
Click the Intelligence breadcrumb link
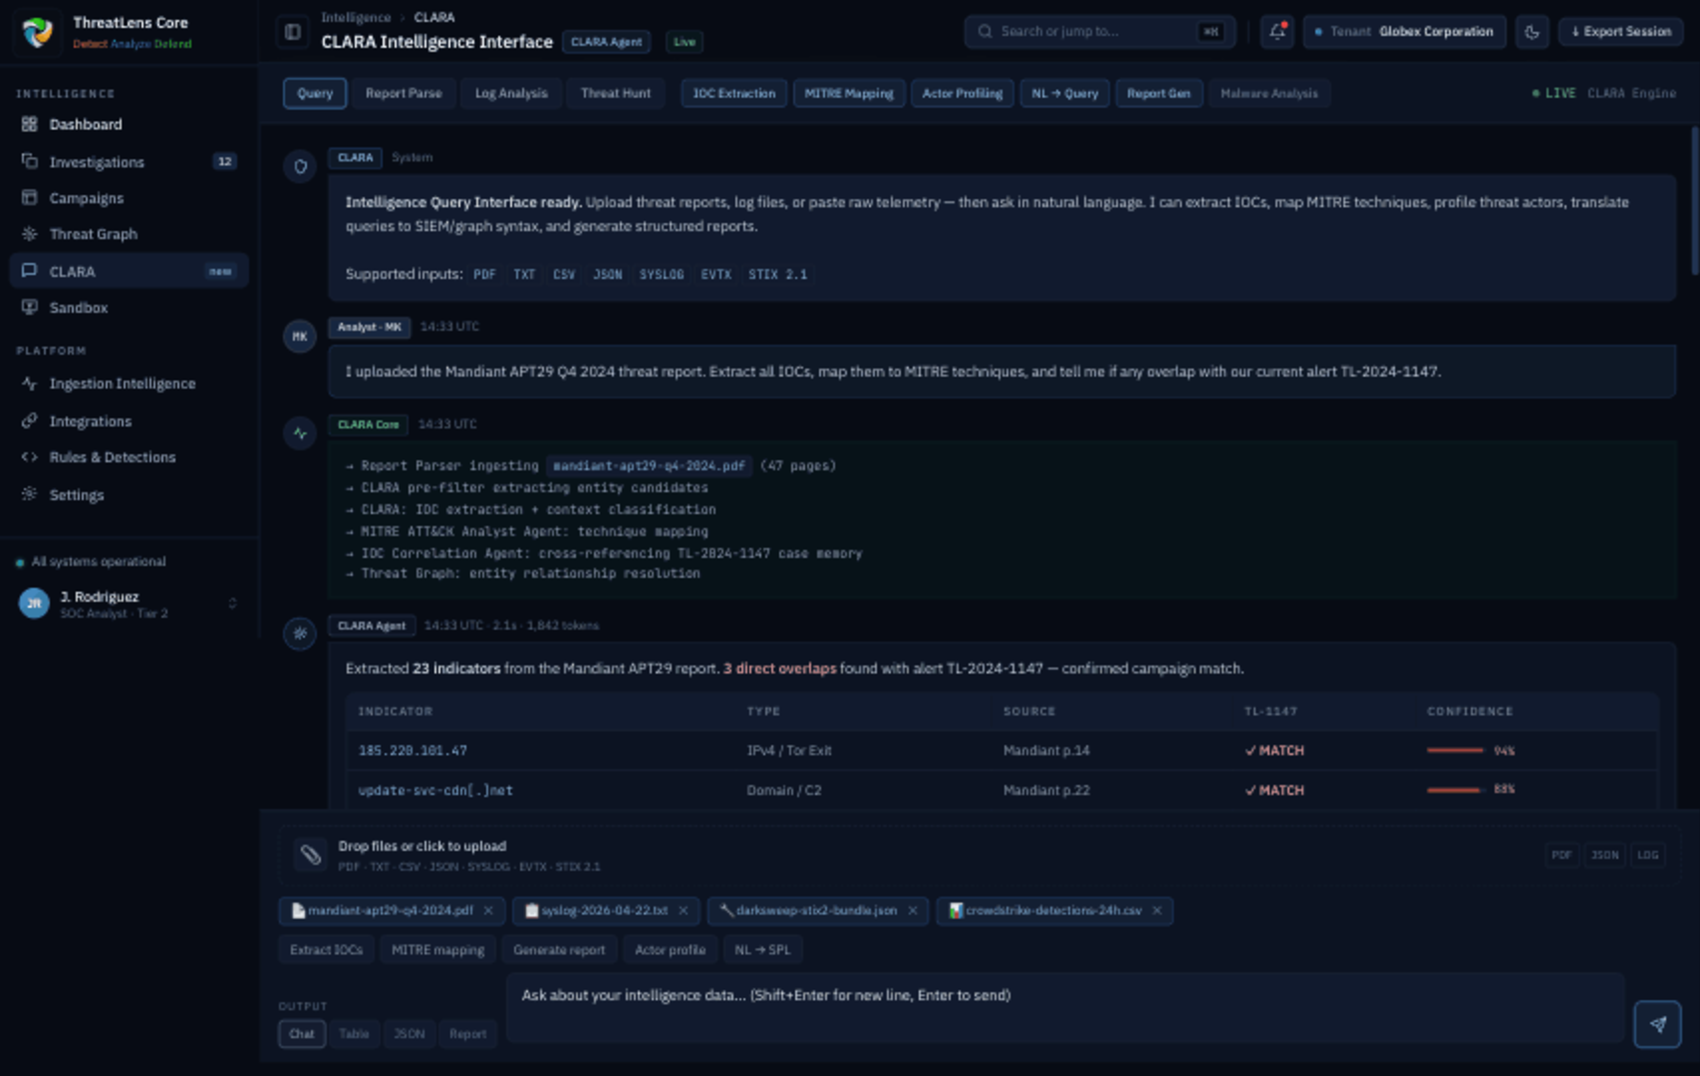(x=356, y=17)
